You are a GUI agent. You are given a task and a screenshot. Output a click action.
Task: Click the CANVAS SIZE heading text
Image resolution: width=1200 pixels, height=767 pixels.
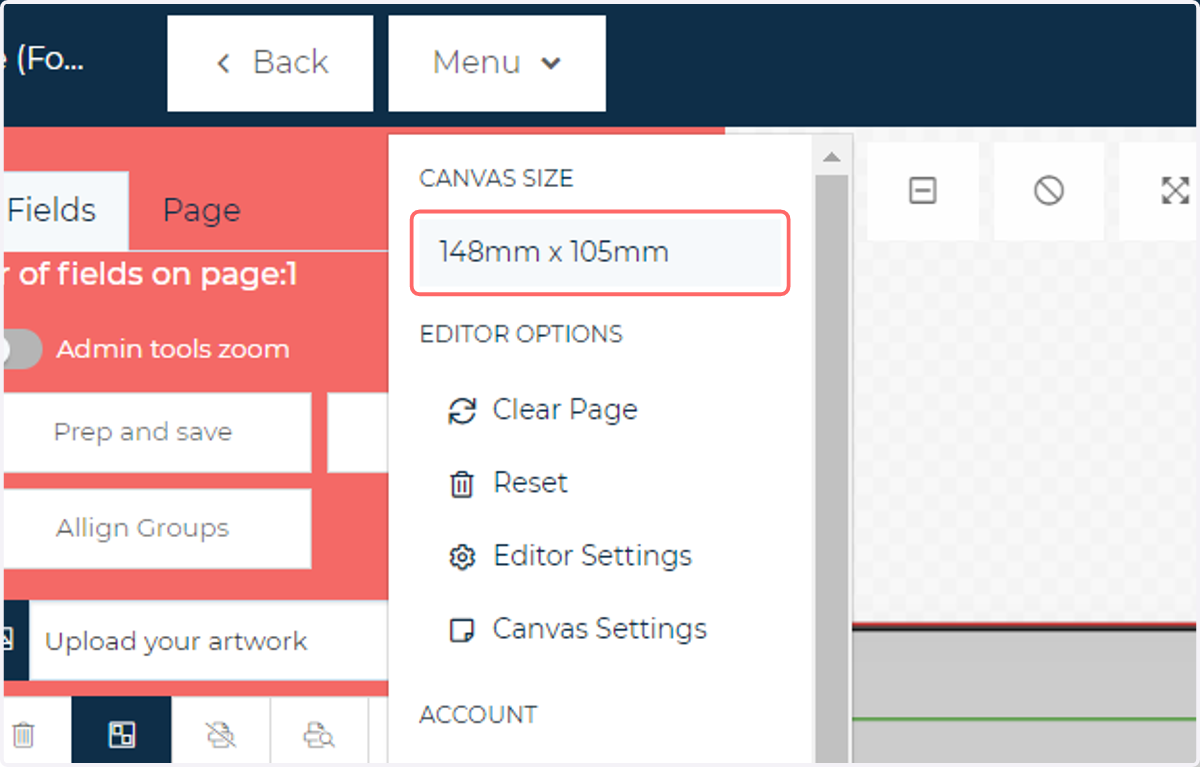tap(496, 179)
